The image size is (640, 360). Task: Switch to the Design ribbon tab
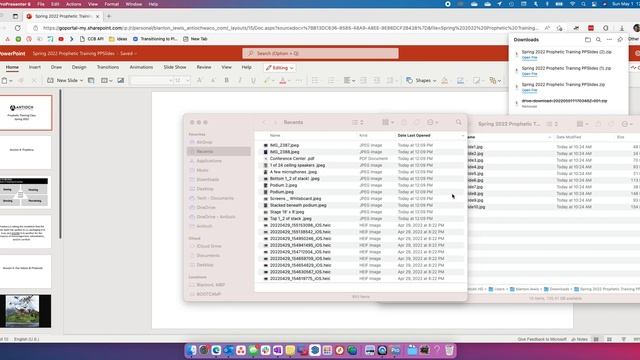click(79, 67)
